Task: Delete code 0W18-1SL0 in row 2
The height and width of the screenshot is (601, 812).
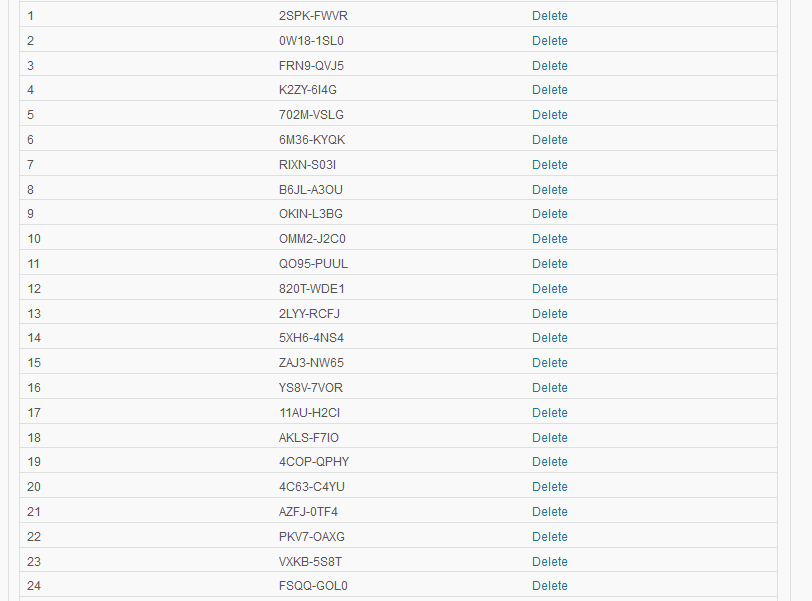Action: (x=549, y=41)
